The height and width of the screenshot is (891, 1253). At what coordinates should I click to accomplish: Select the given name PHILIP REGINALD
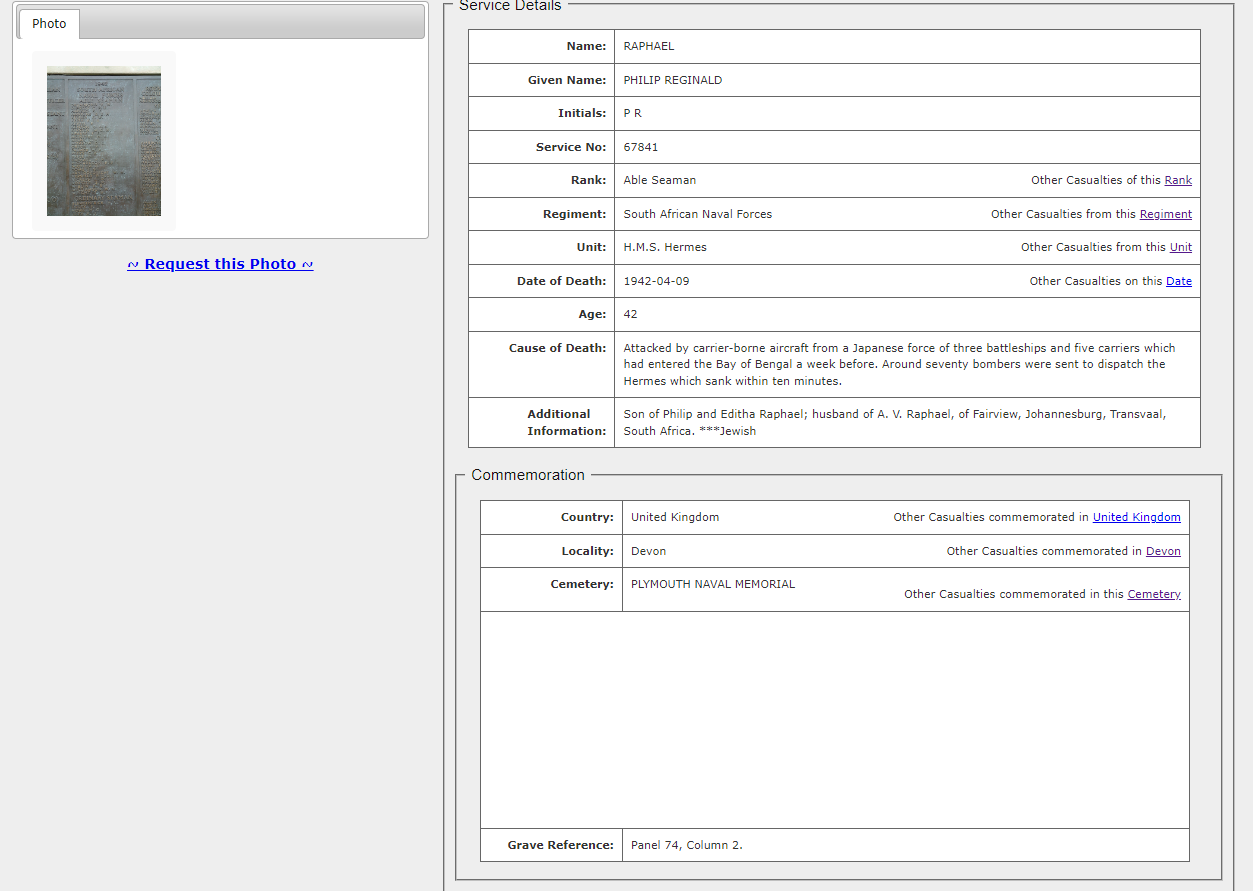(x=673, y=80)
